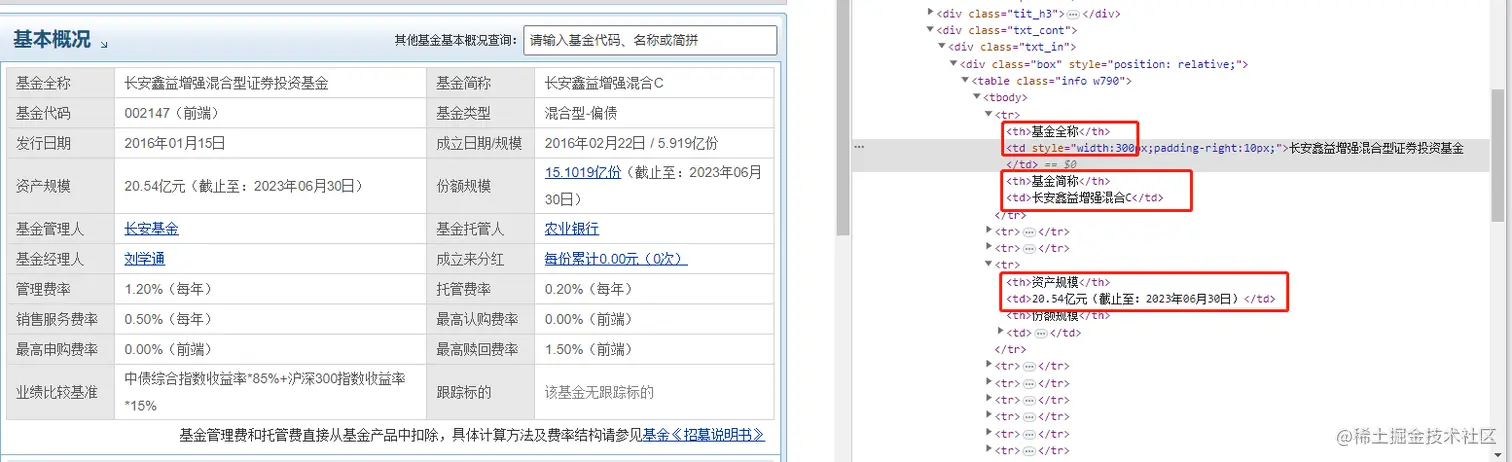
Task: Open the 长安基金 fund manager company link
Action: point(152,229)
